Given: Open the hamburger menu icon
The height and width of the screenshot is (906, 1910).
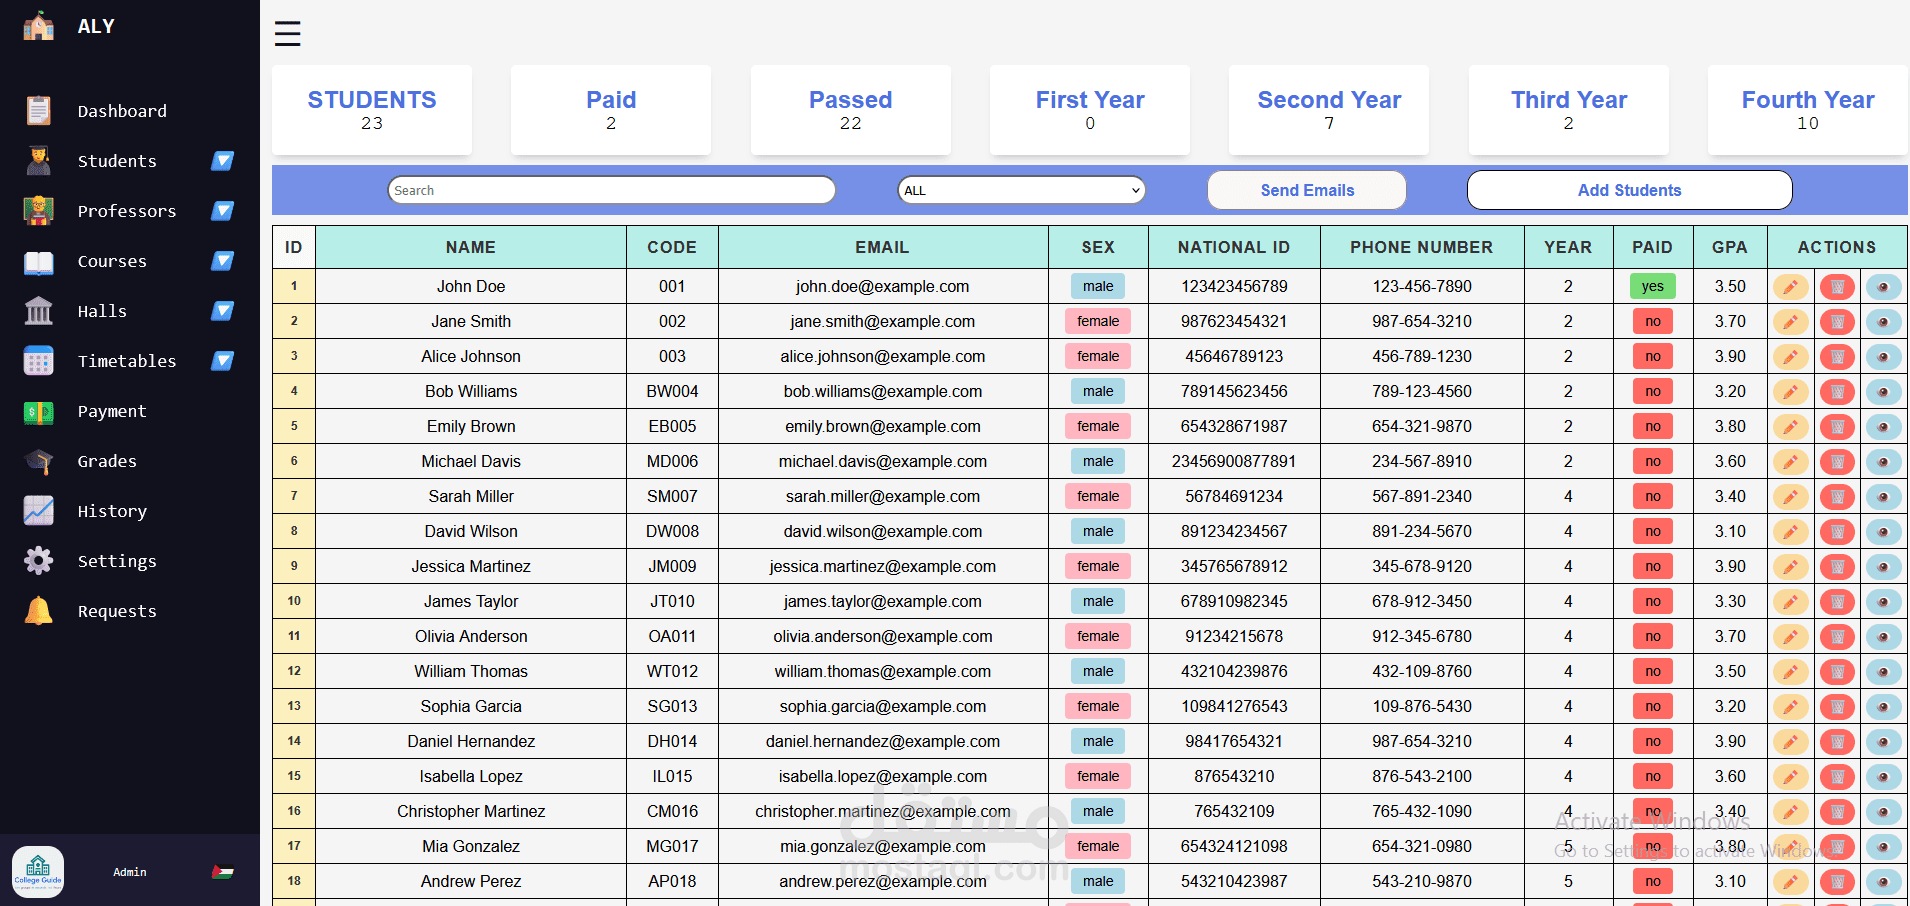Looking at the screenshot, I should [x=287, y=34].
